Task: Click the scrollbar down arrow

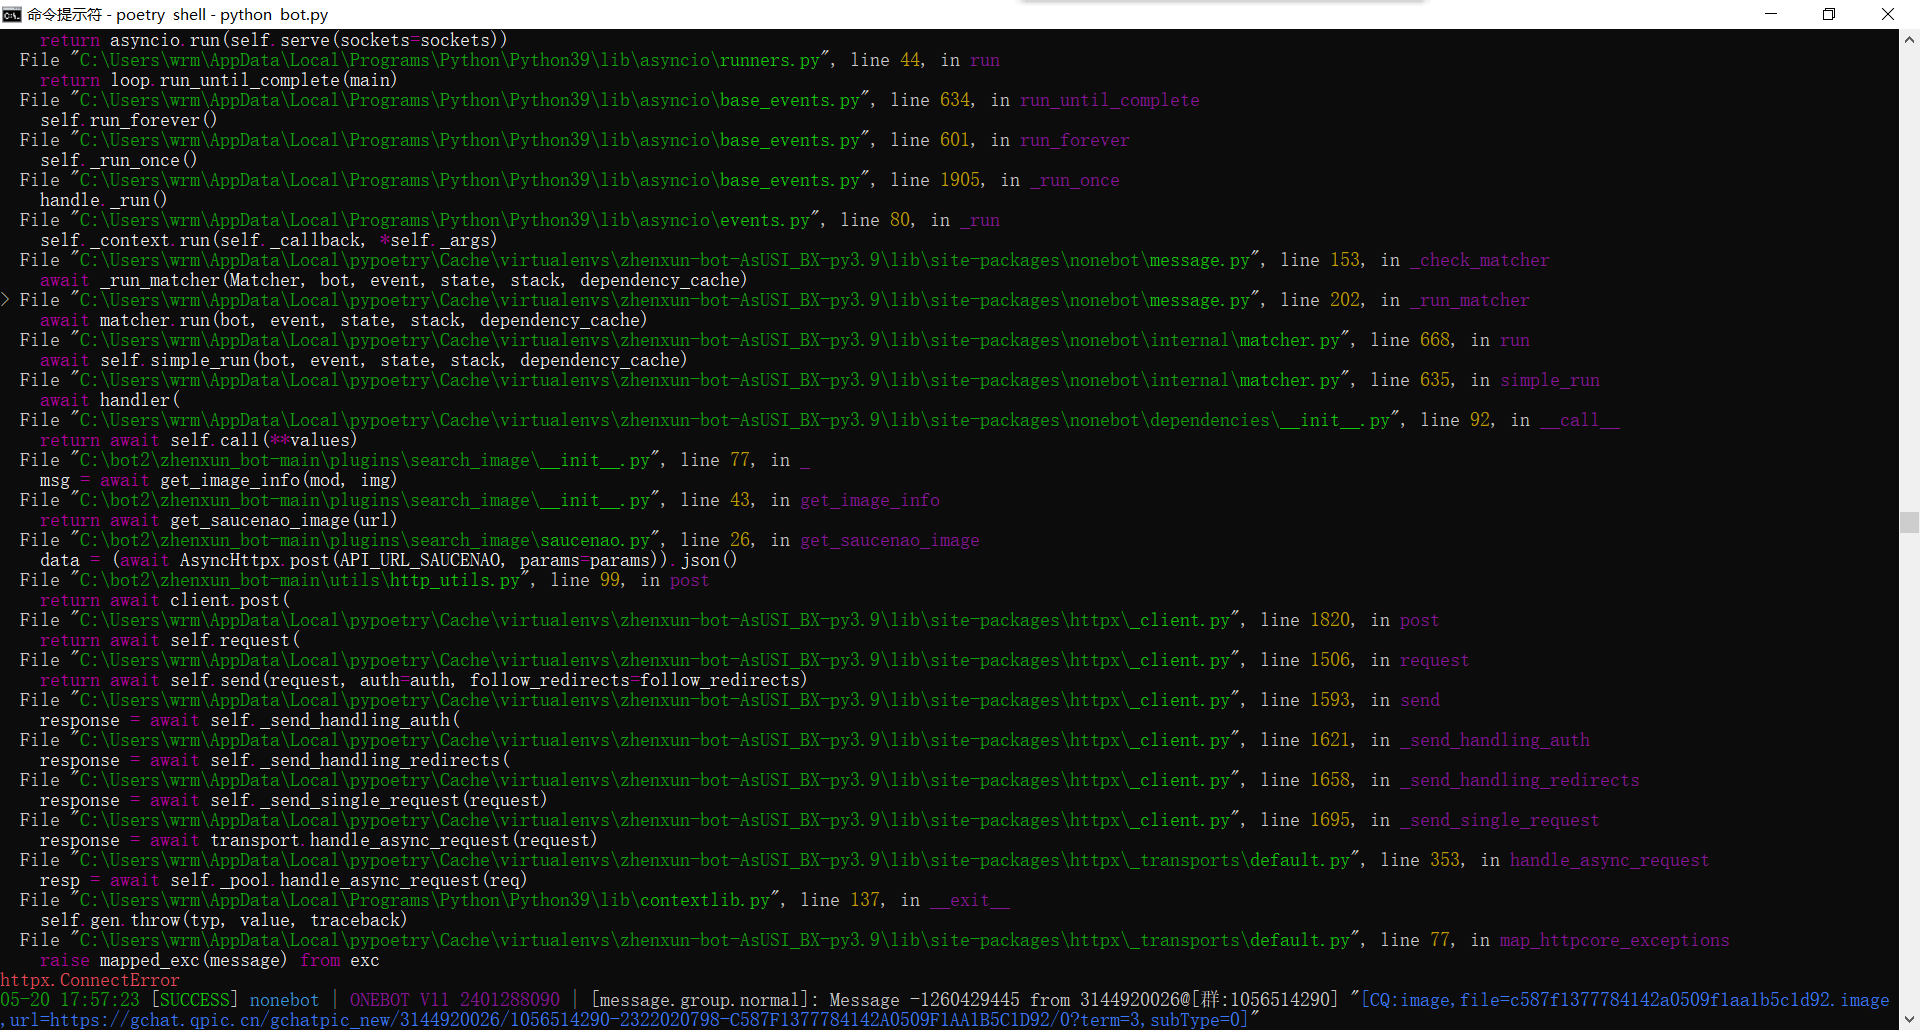Action: click(x=1909, y=1019)
